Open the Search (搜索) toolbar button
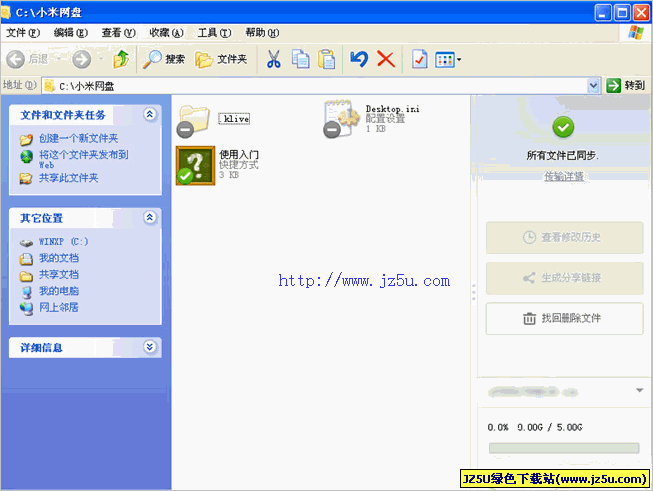The width and height of the screenshot is (653, 491). (163, 59)
